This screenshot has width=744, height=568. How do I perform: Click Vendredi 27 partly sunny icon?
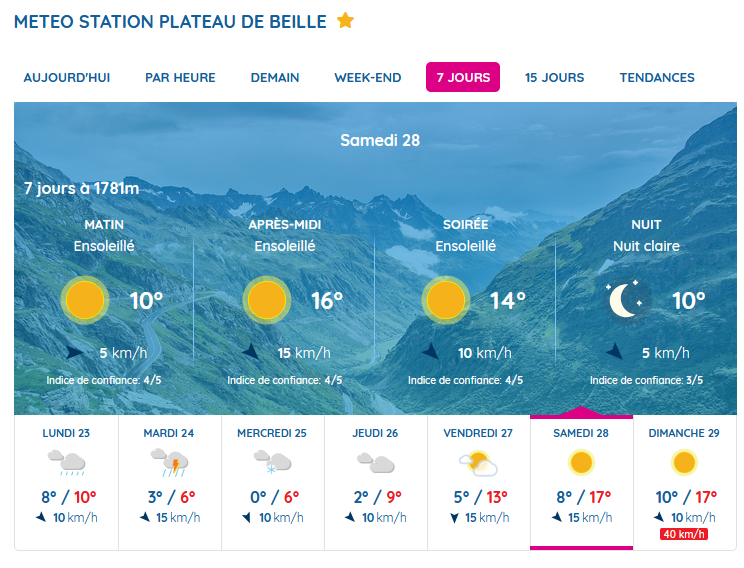pos(478,463)
